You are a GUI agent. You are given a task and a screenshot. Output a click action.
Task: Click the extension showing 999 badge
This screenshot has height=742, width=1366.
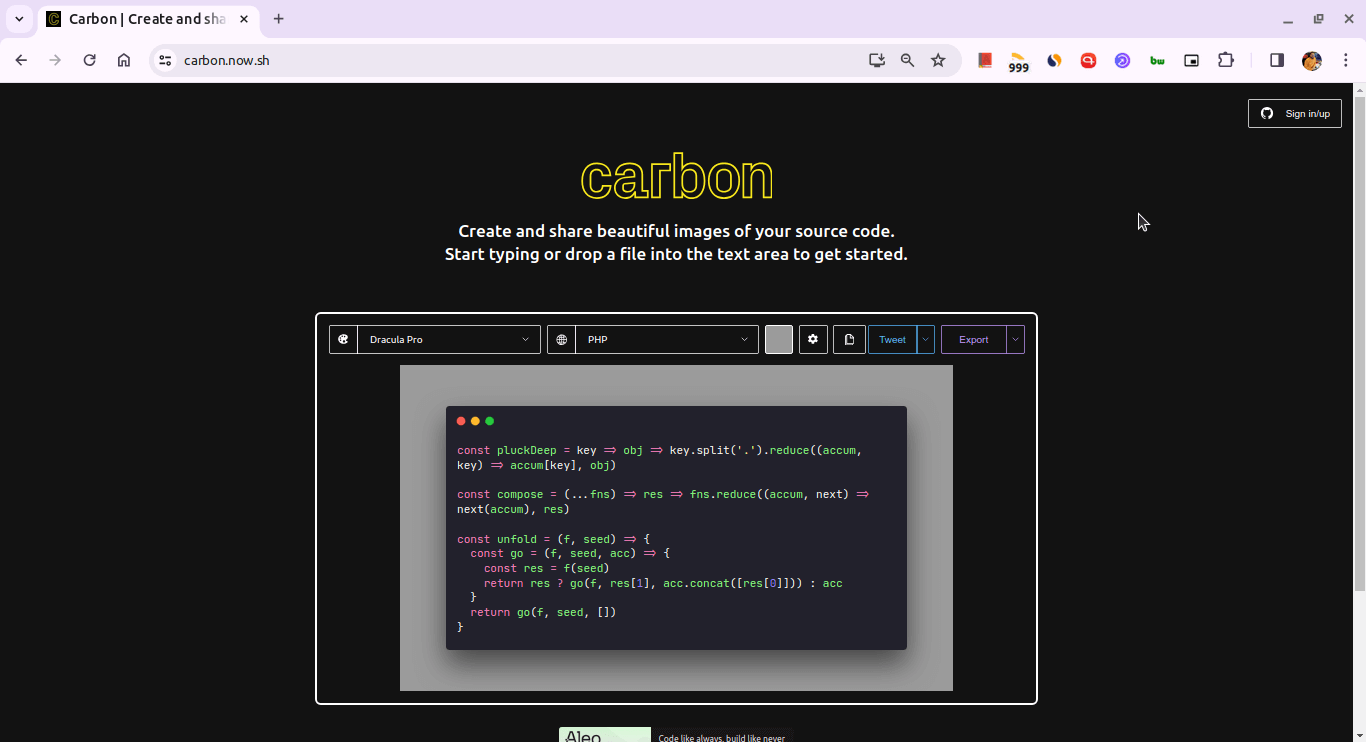(x=1018, y=62)
